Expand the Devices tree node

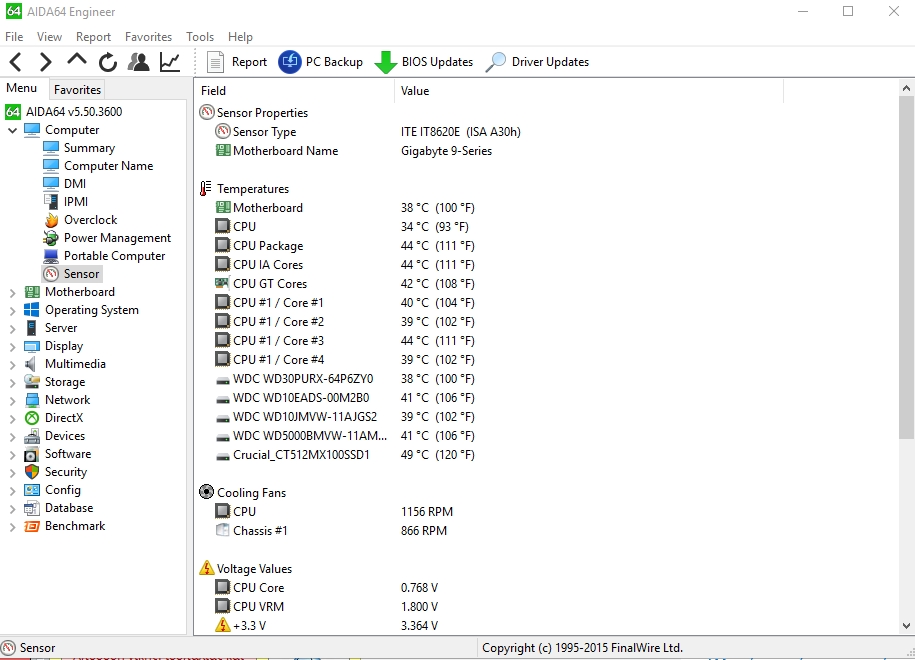(x=12, y=436)
